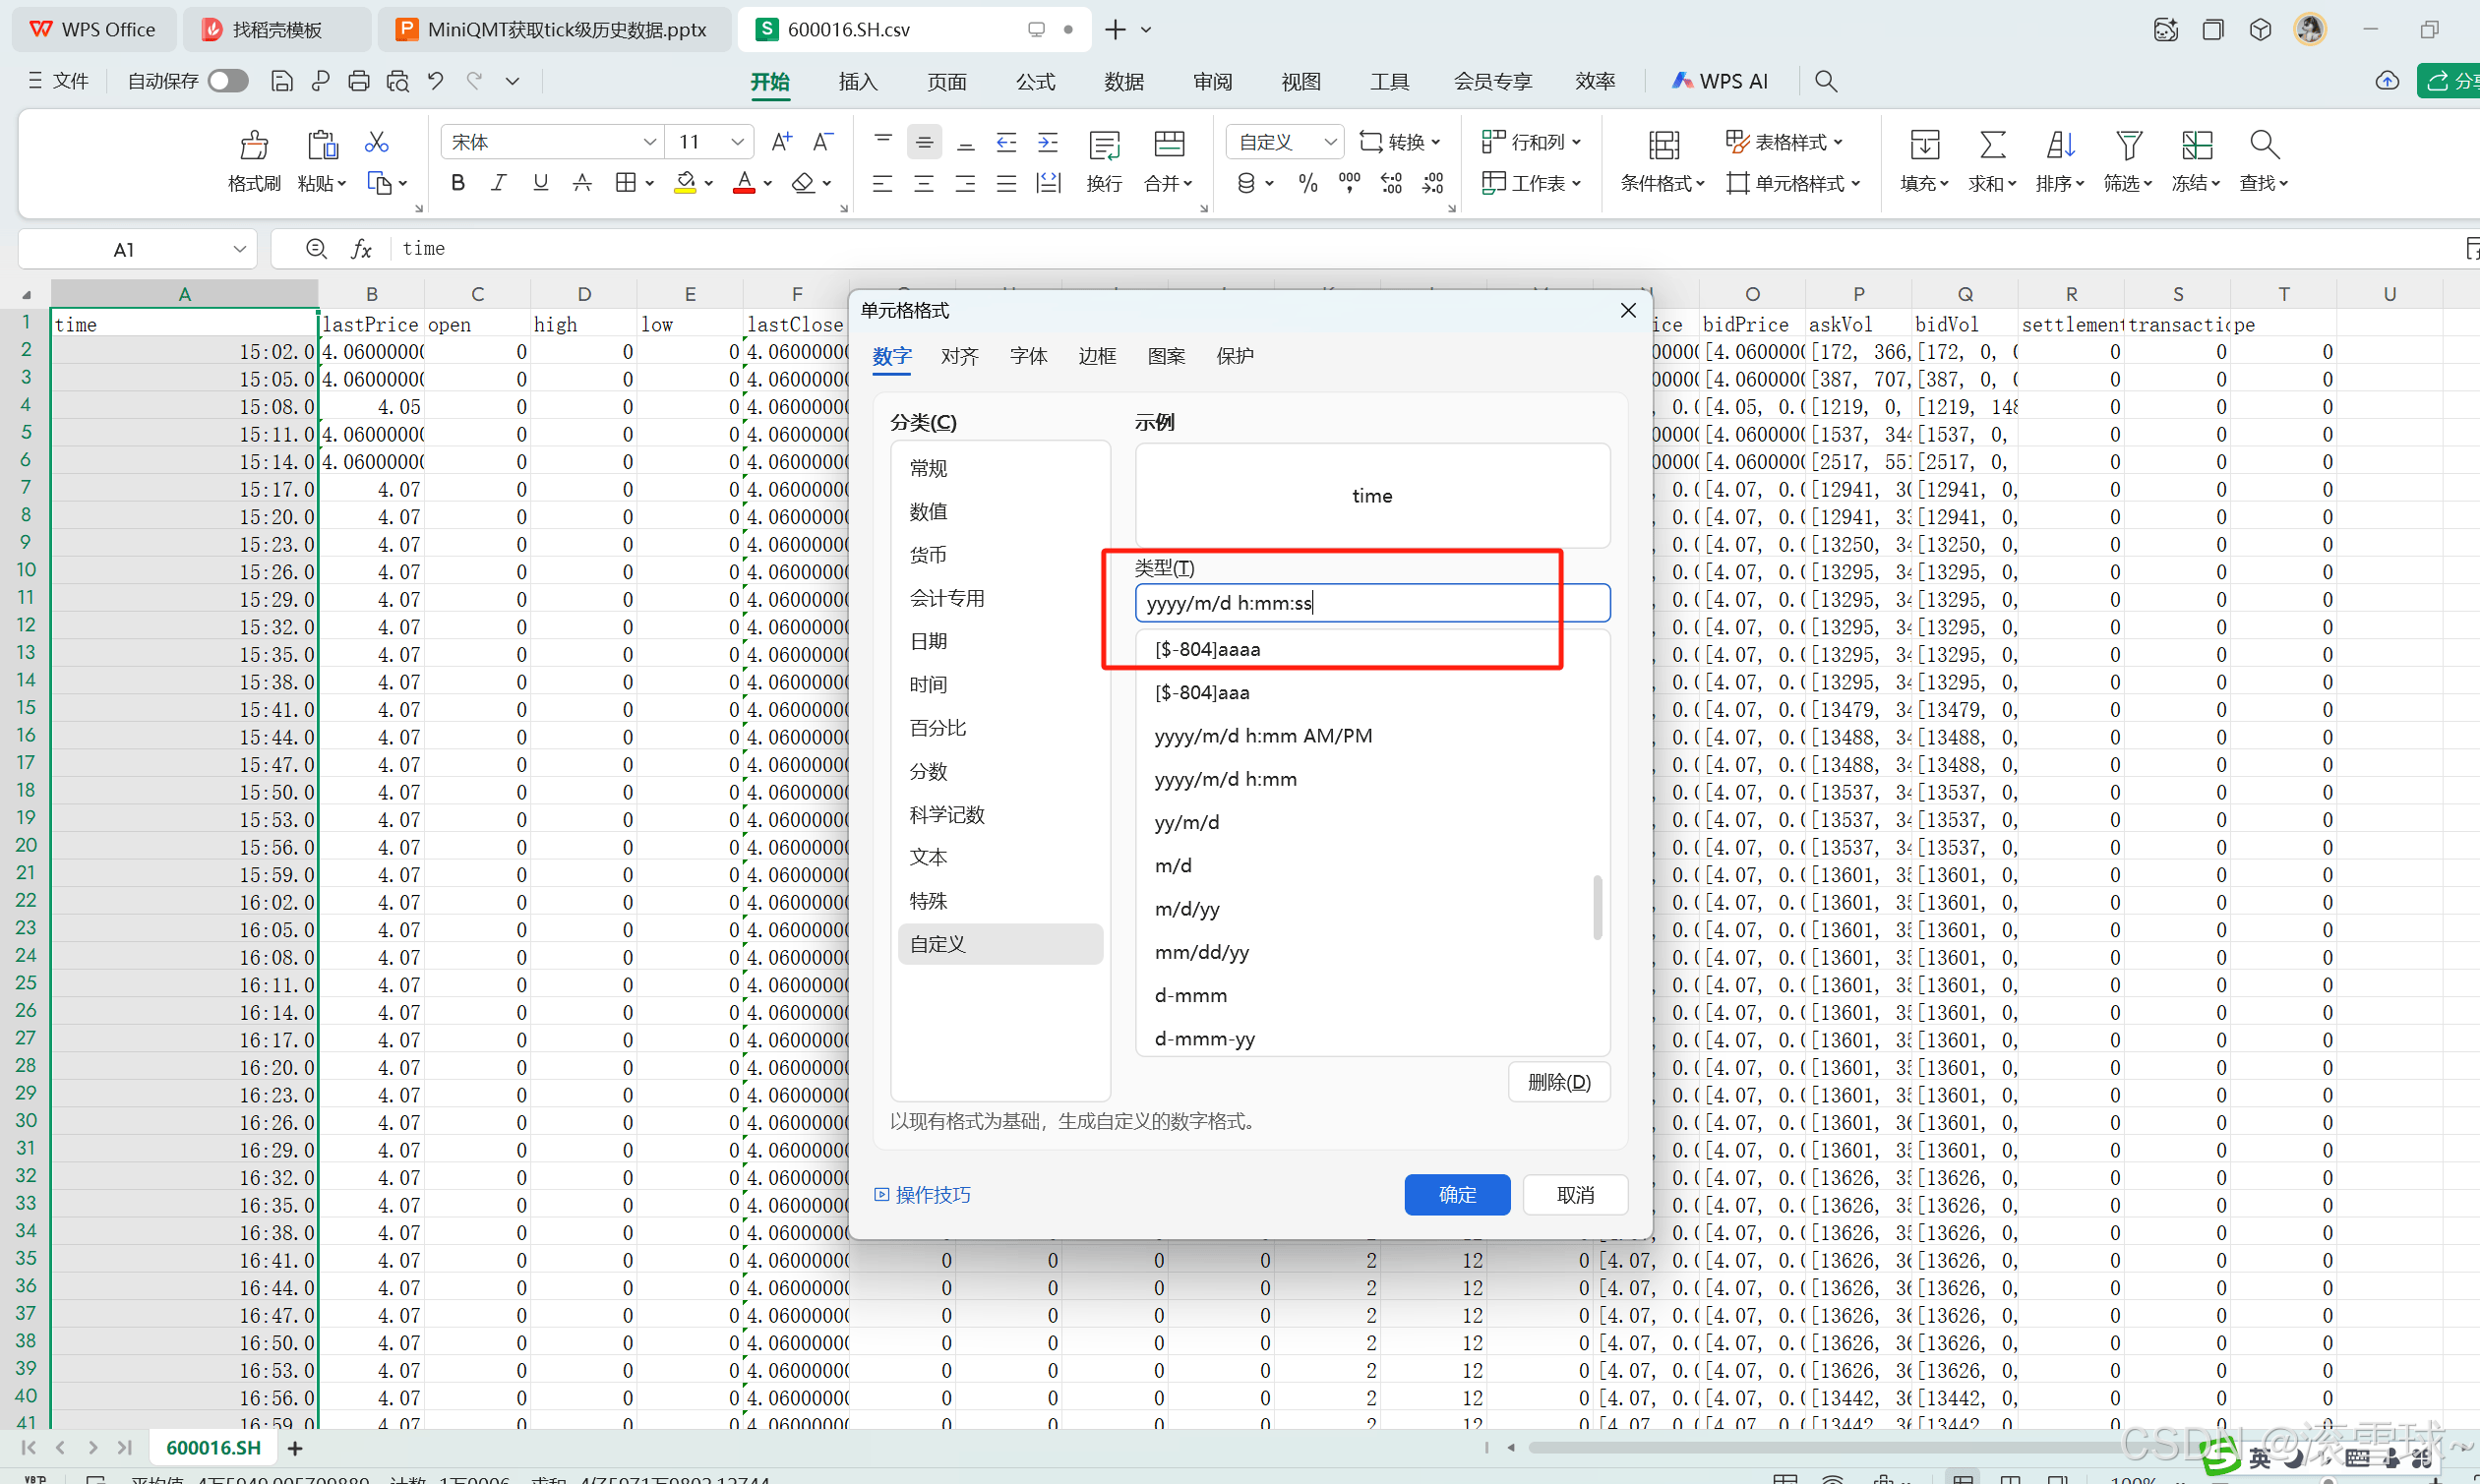Click the font color red A swatch
Viewport: 2480px width, 1484px height.
[744, 183]
